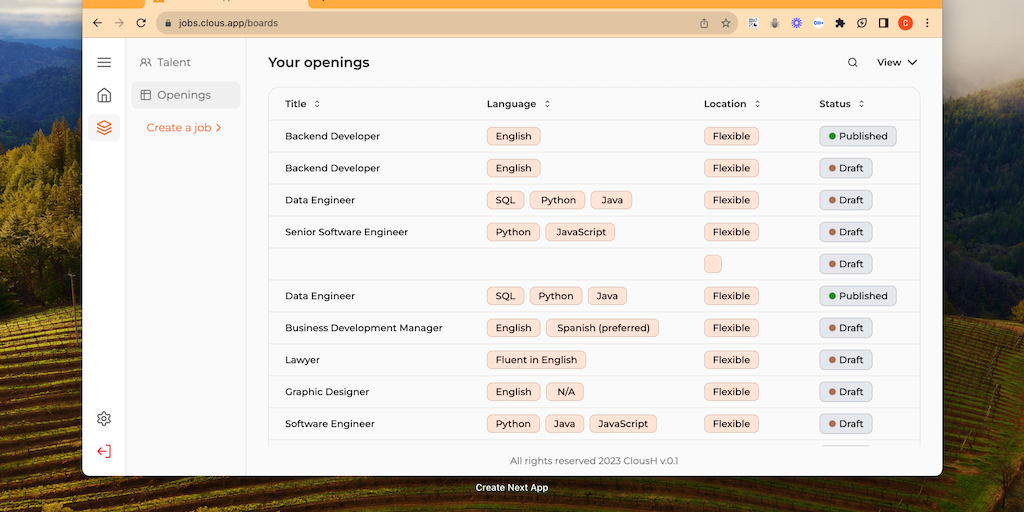Open the hamburger menu in sidebar
This screenshot has width=1024, height=512.
coord(104,62)
